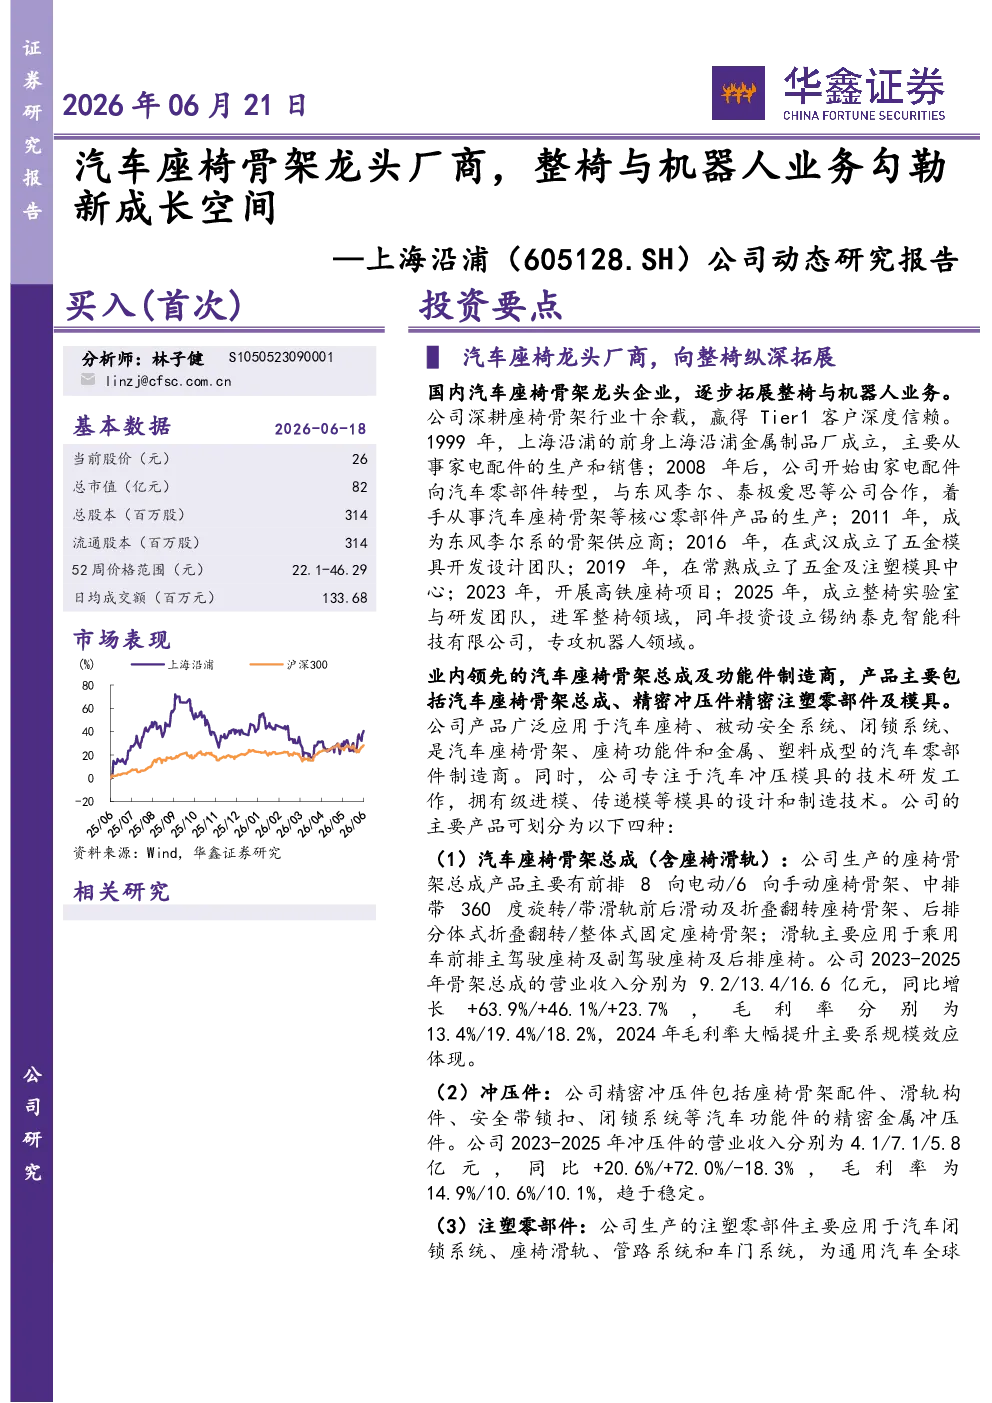The width and height of the screenshot is (992, 1403).
Task: Select the bold item (1)汽车座椅骨架总成(含座椅滑轨)
Action: pyautogui.click(x=611, y=859)
